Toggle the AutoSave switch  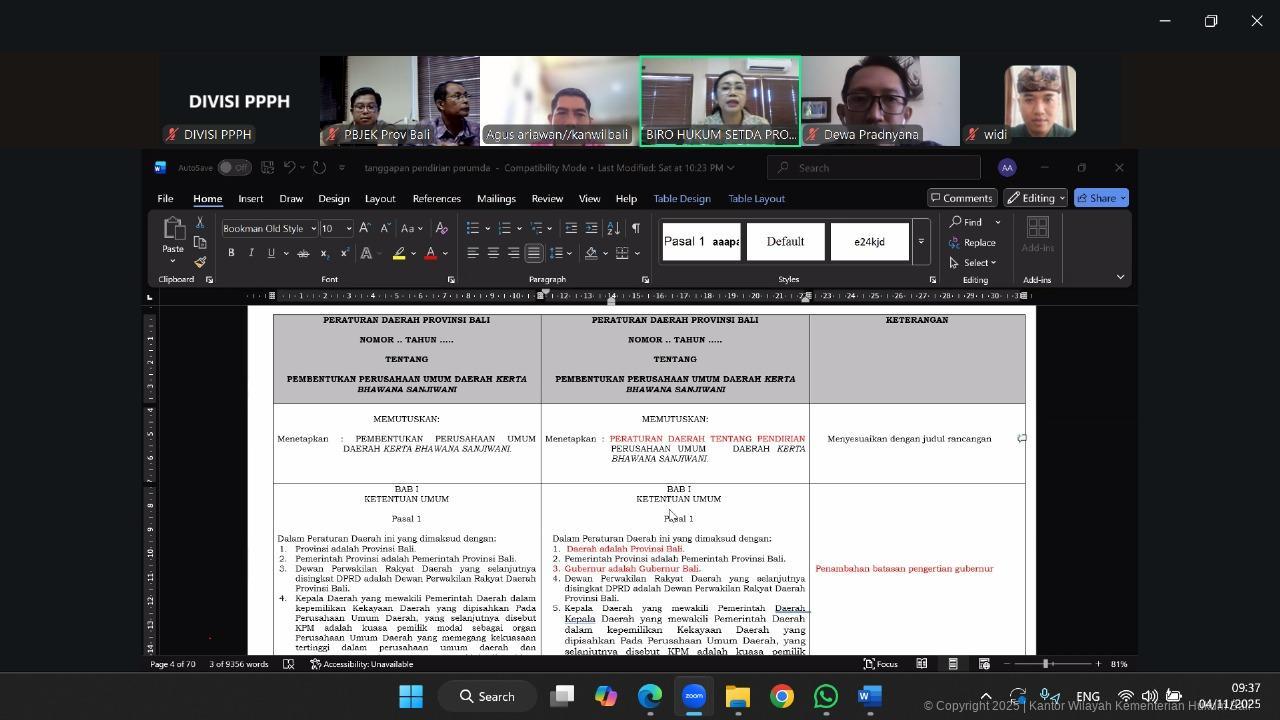(x=233, y=168)
